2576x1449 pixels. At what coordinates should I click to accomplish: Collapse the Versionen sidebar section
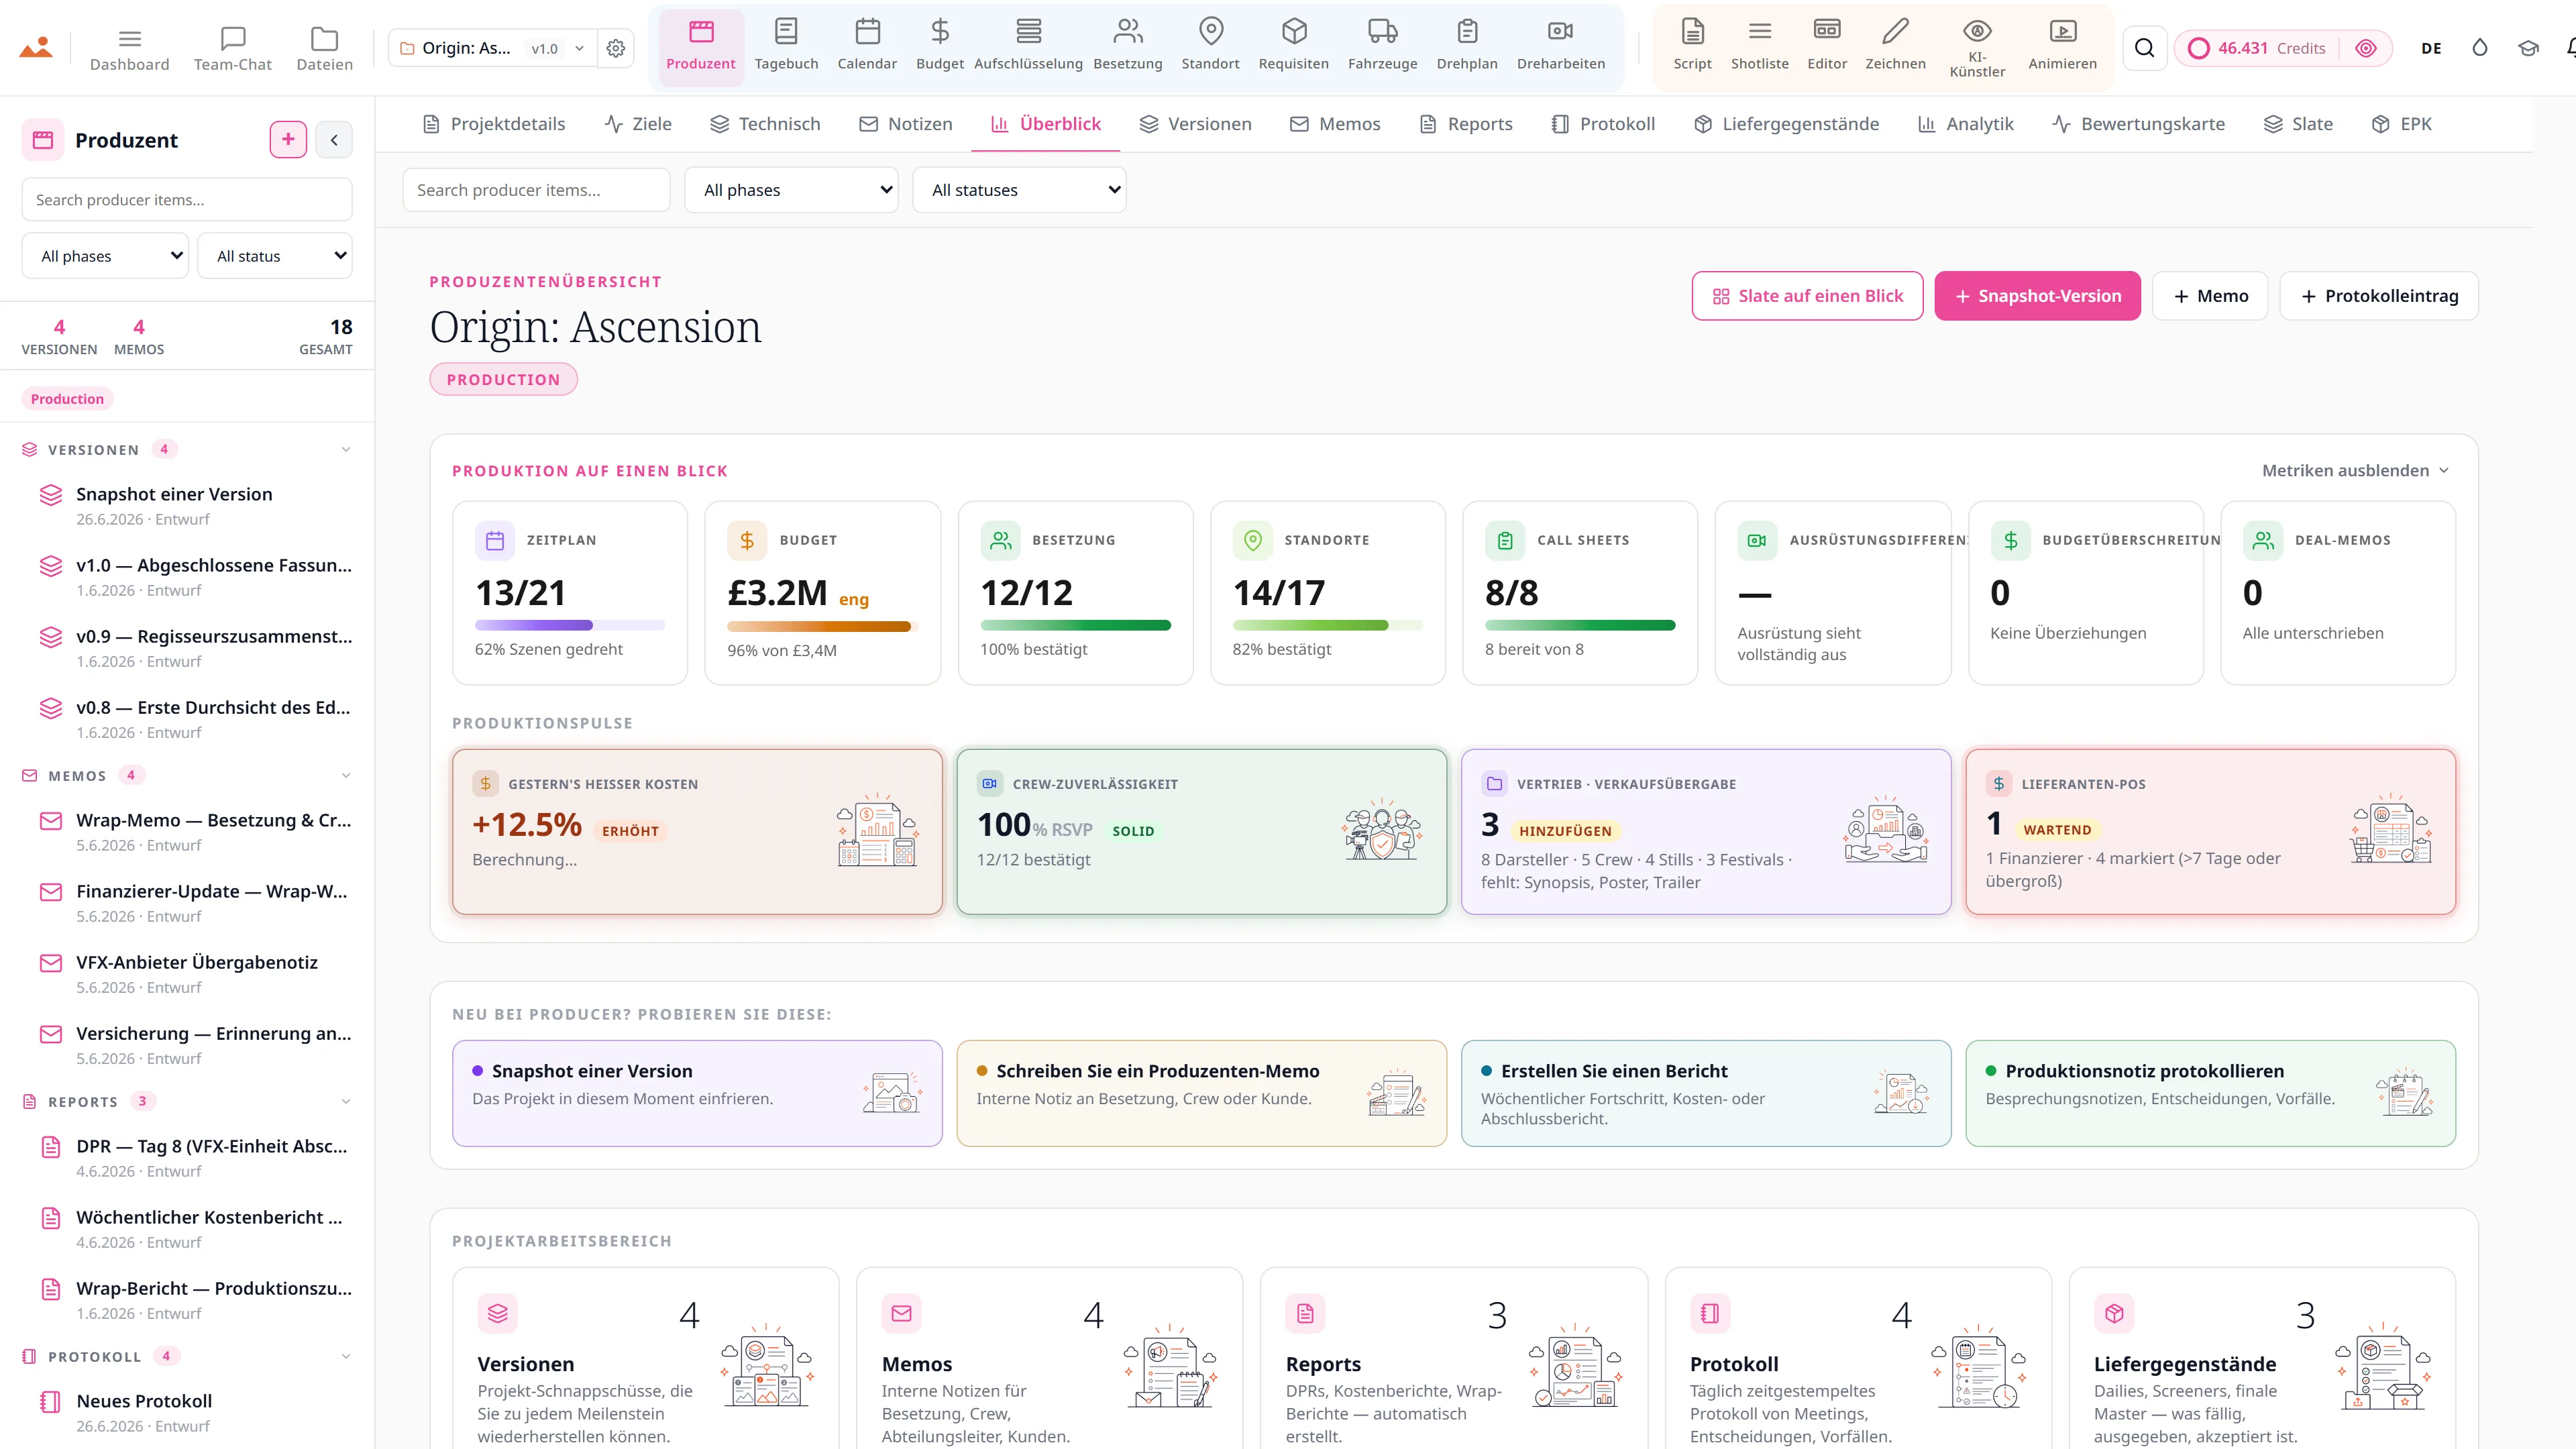[346, 449]
